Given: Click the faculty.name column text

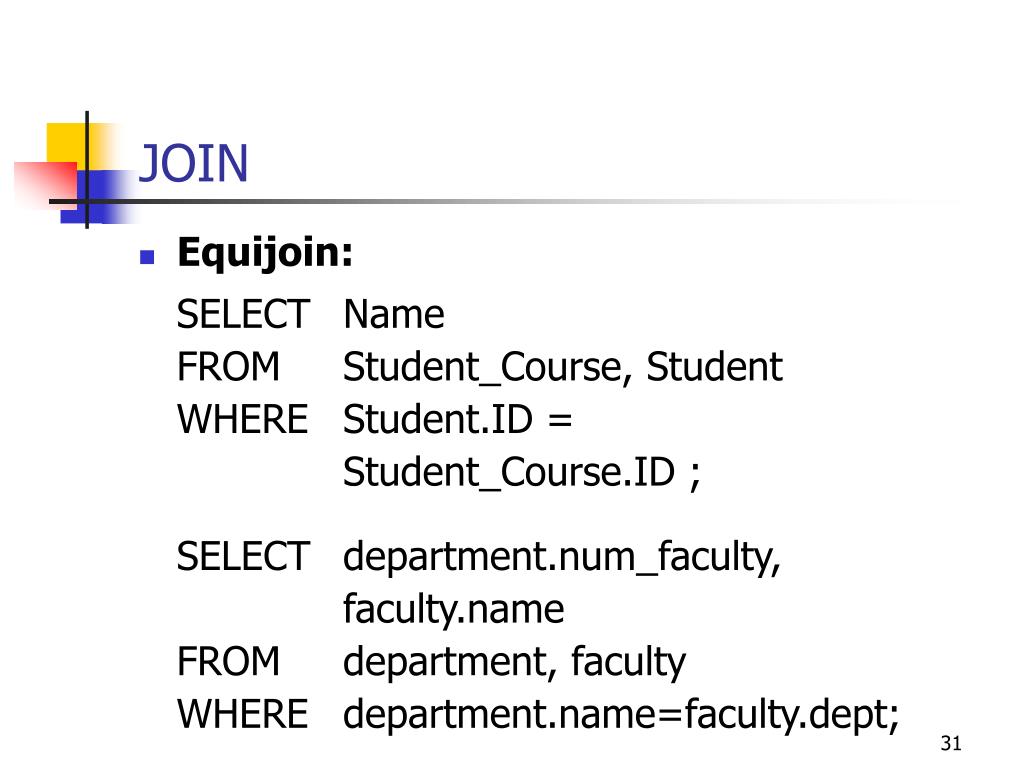Looking at the screenshot, I should pos(453,611).
